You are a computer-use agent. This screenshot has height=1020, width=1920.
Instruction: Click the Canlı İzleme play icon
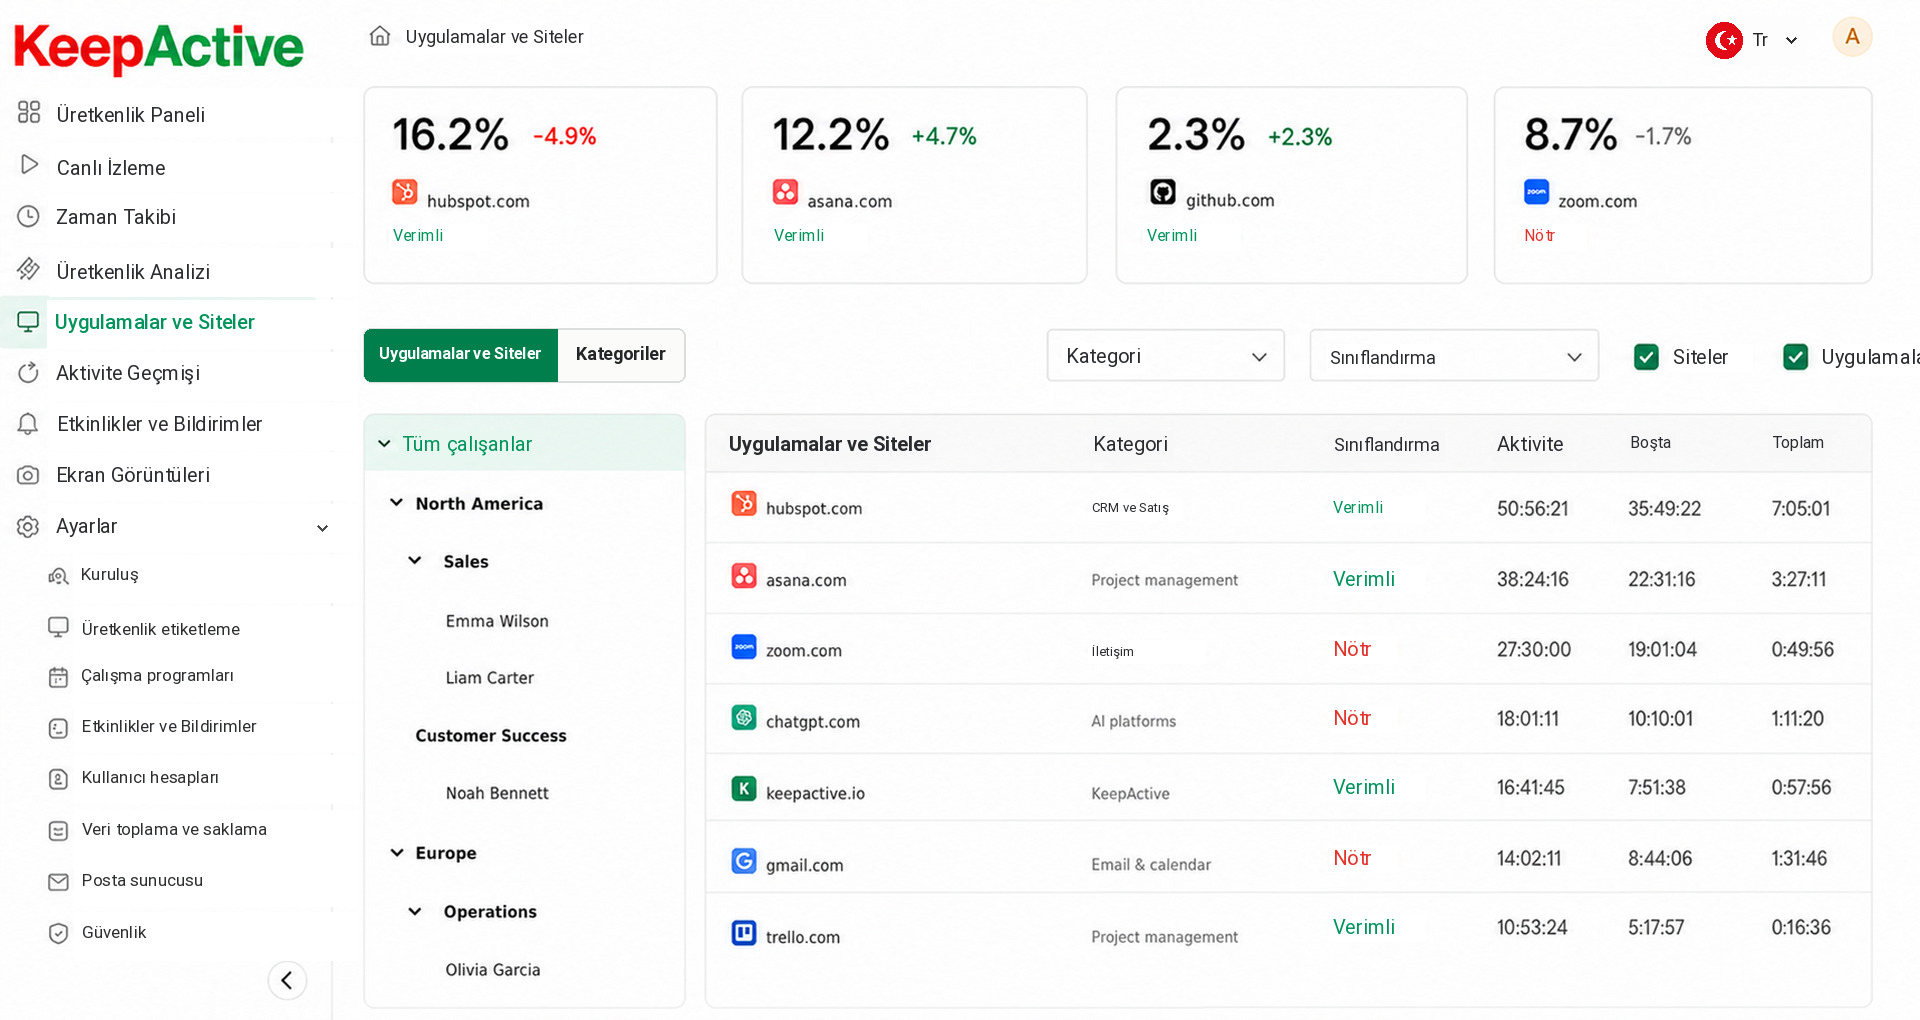[29, 165]
